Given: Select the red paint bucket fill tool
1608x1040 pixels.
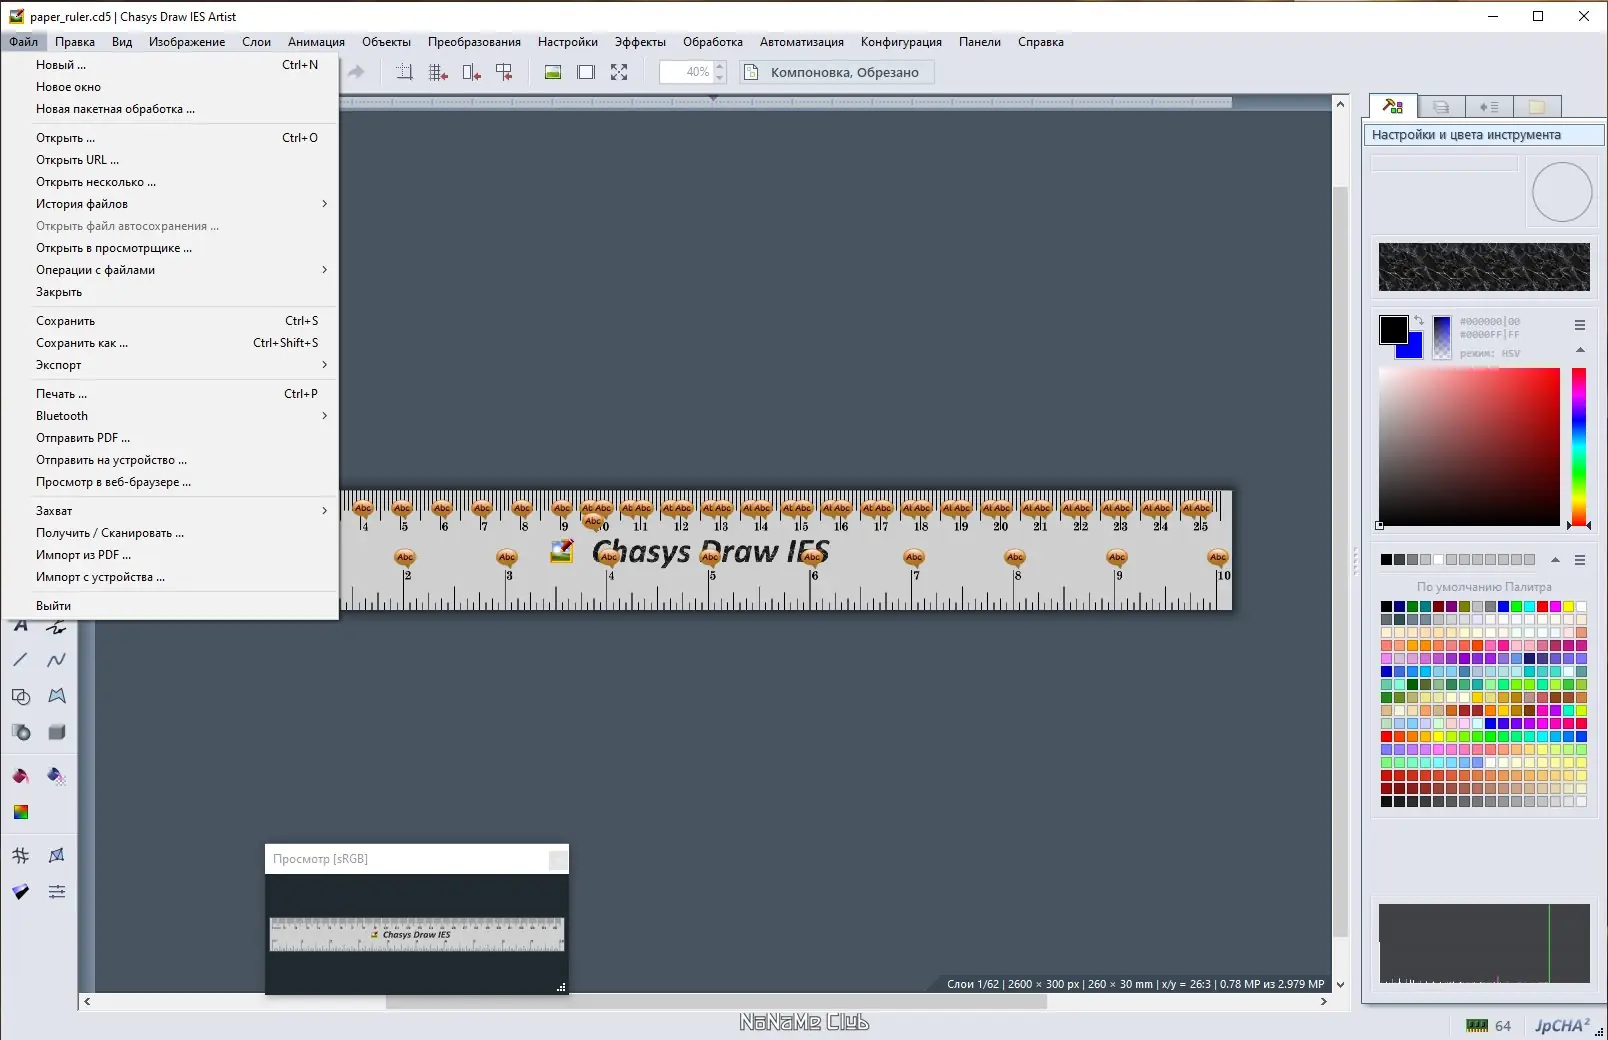Looking at the screenshot, I should point(21,776).
